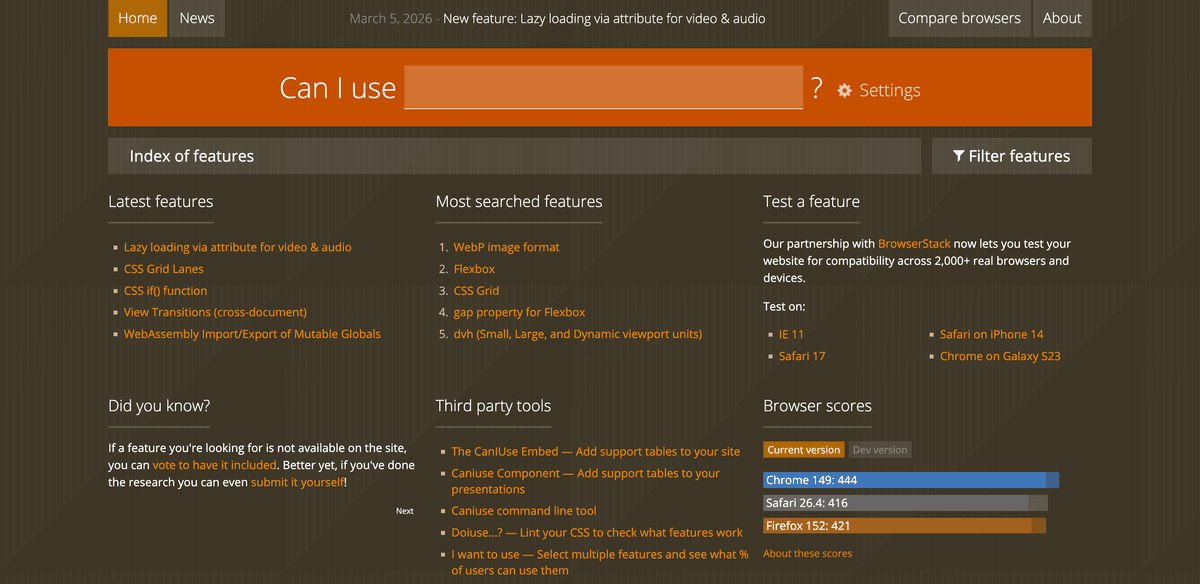Open Caniuse command line tool link
Image resolution: width=1200 pixels, height=584 pixels.
coord(523,511)
